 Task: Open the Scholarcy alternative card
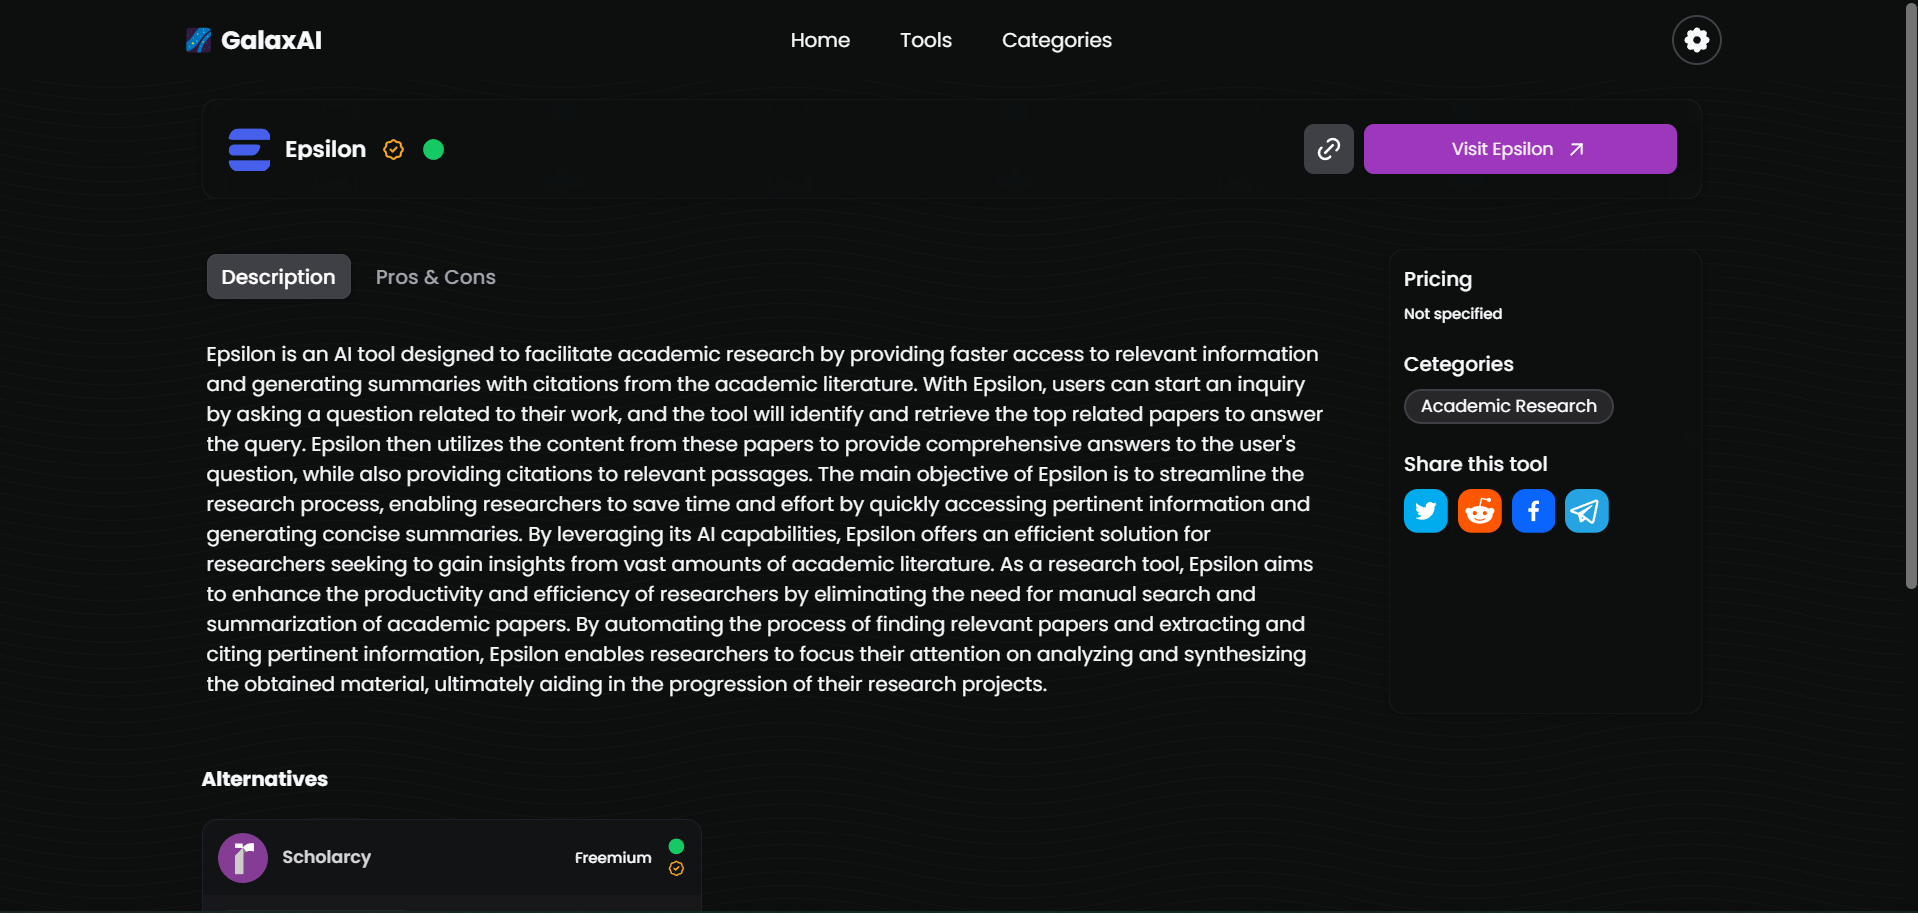[451, 865]
